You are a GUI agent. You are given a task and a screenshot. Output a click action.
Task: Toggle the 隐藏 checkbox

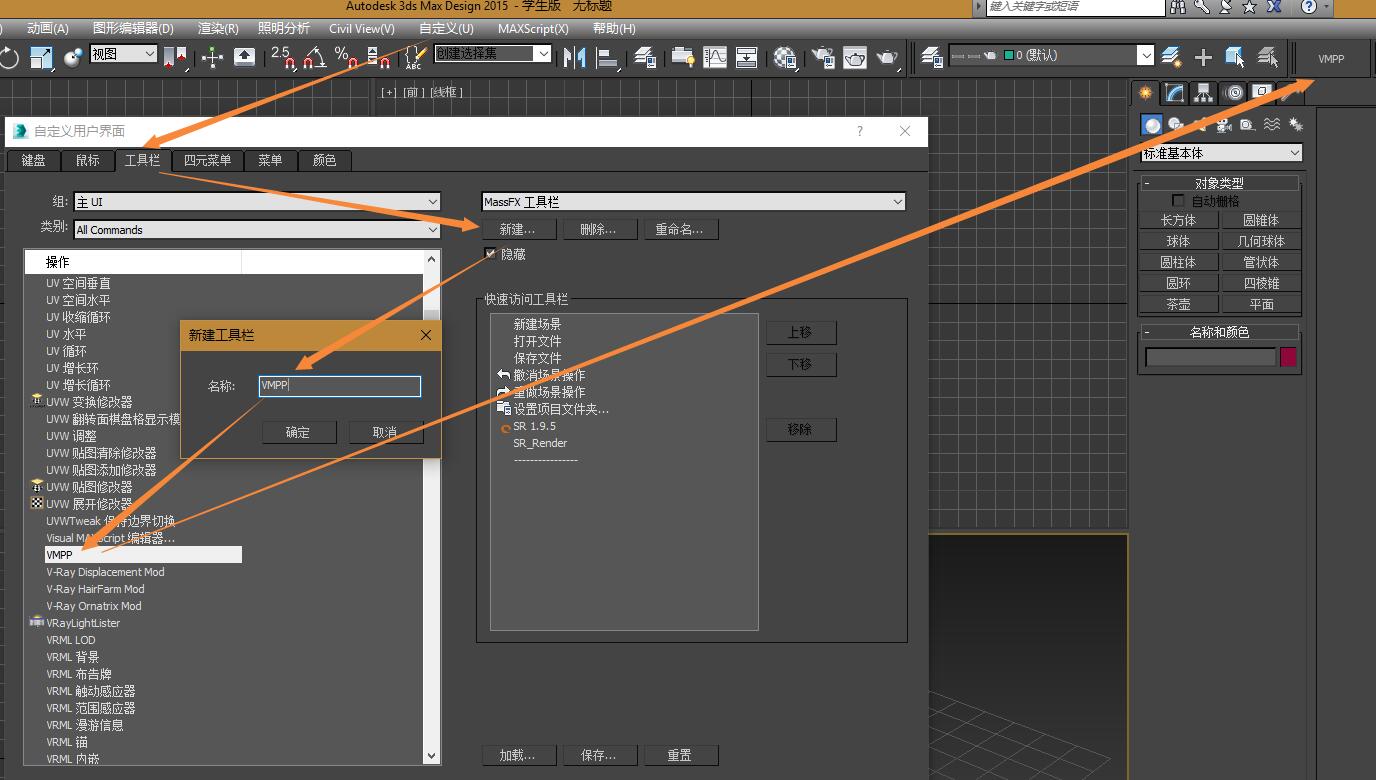click(490, 254)
